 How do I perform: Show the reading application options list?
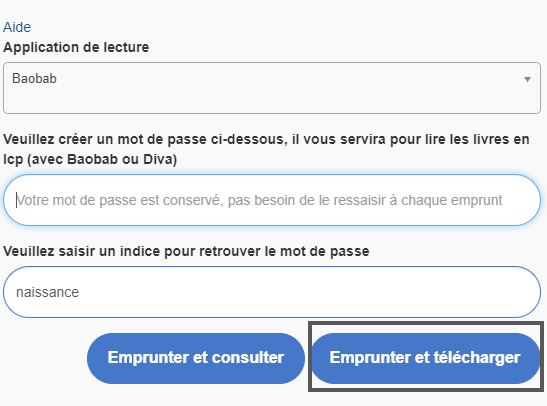click(x=272, y=88)
